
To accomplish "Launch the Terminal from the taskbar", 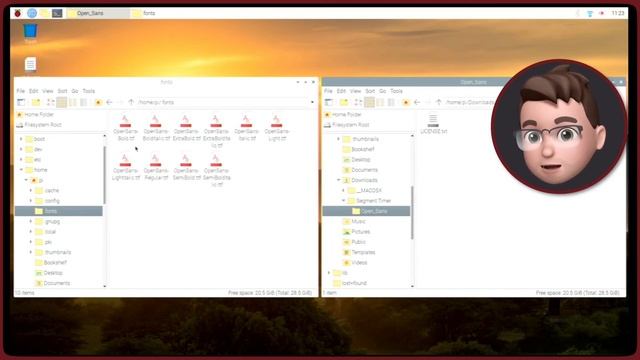I will [57, 13].
